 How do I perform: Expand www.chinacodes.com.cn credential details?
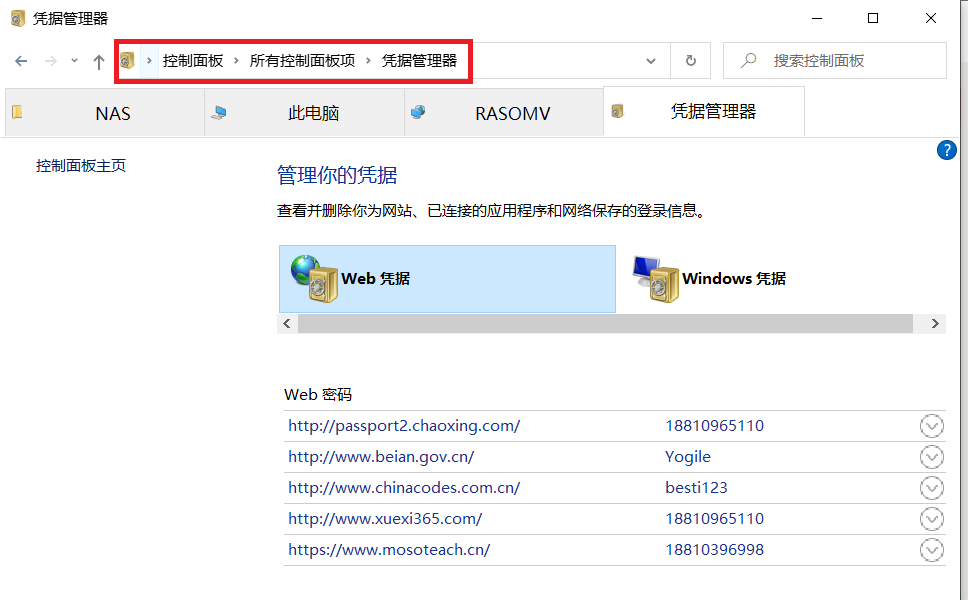coord(932,488)
